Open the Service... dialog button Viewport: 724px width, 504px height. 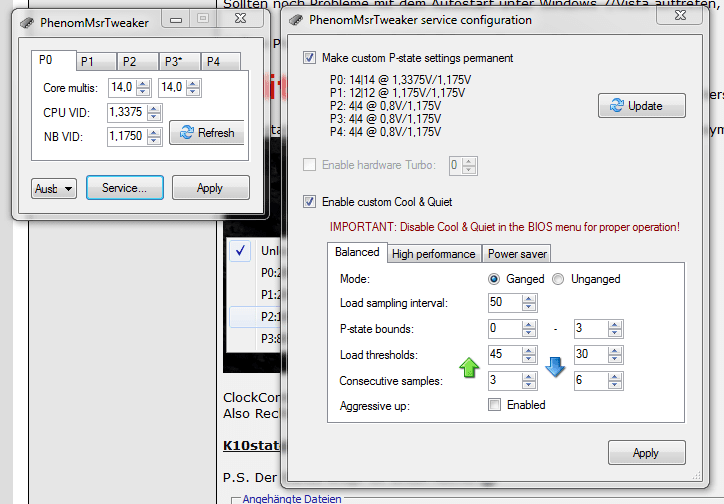[125, 188]
